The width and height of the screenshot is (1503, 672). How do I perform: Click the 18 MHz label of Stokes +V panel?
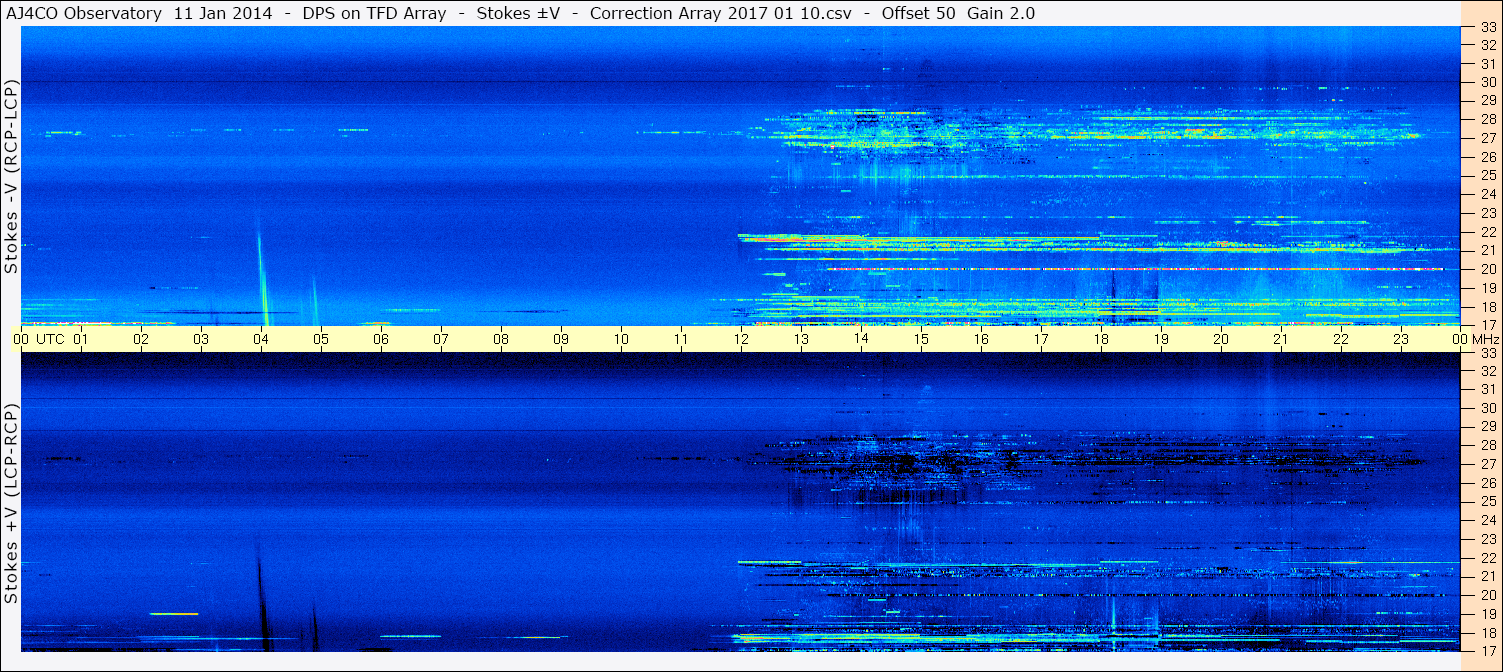click(1488, 632)
